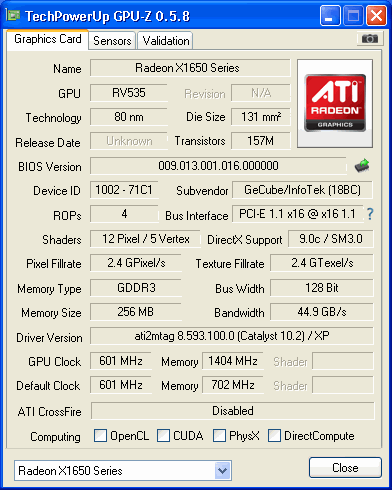Toggle the PhysX checkbox

[x=219, y=435]
